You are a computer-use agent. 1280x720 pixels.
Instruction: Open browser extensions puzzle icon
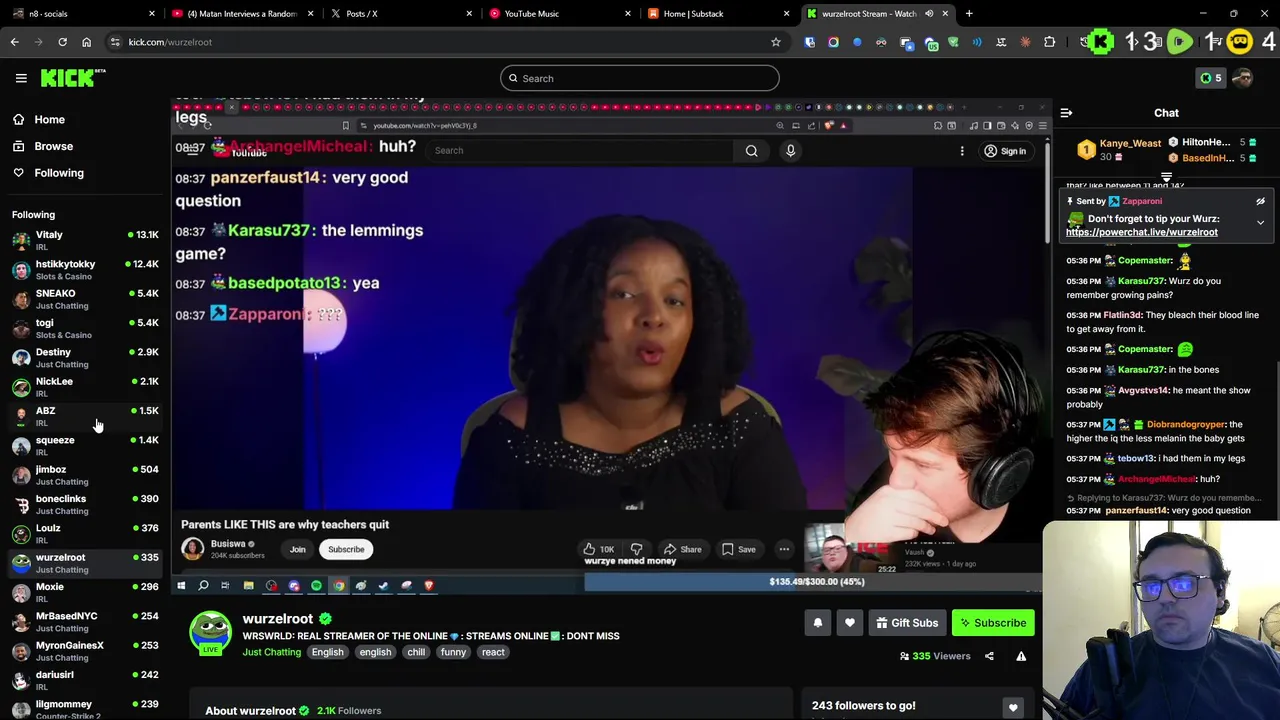1049,42
